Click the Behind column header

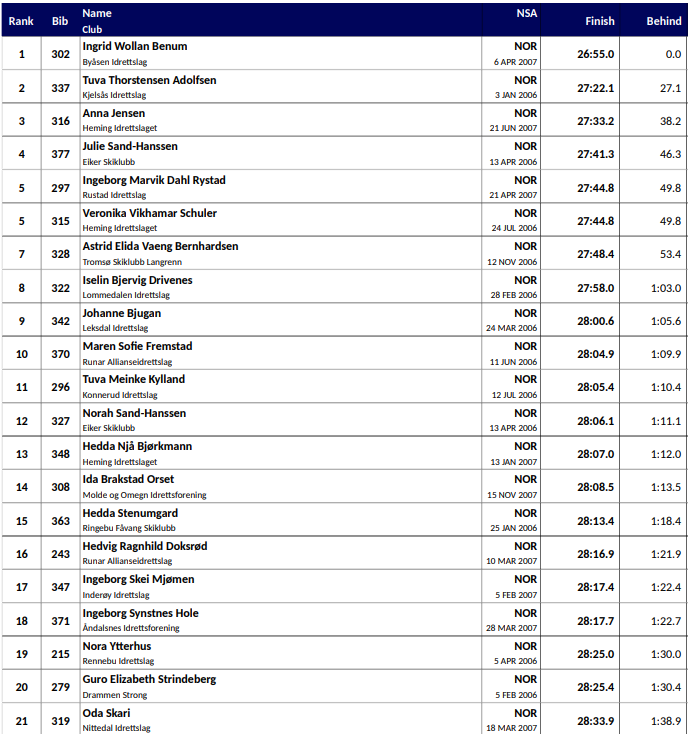[x=663, y=21]
